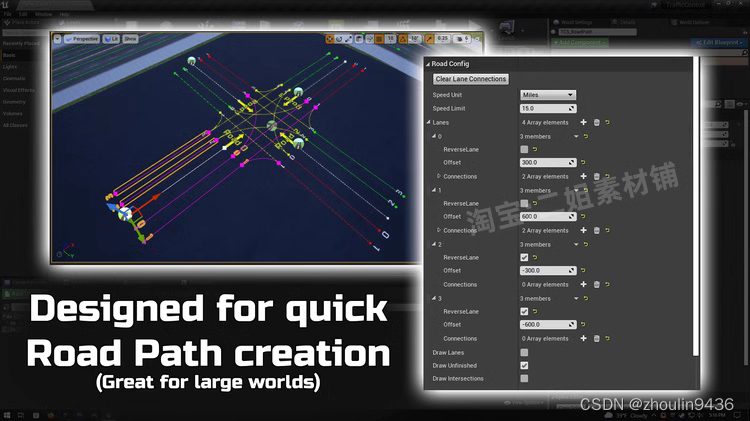The image size is (750, 421).
Task: Add a connection to lane 3
Action: pos(584,339)
